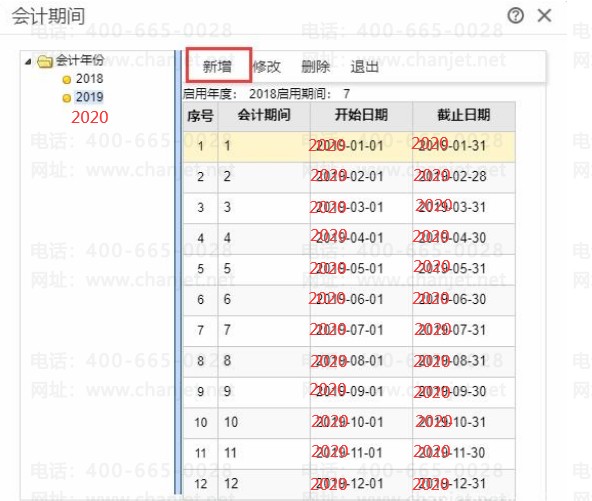The width and height of the screenshot is (592, 501).
Task: Select end date cell ending -08-31
Action: click(464, 361)
